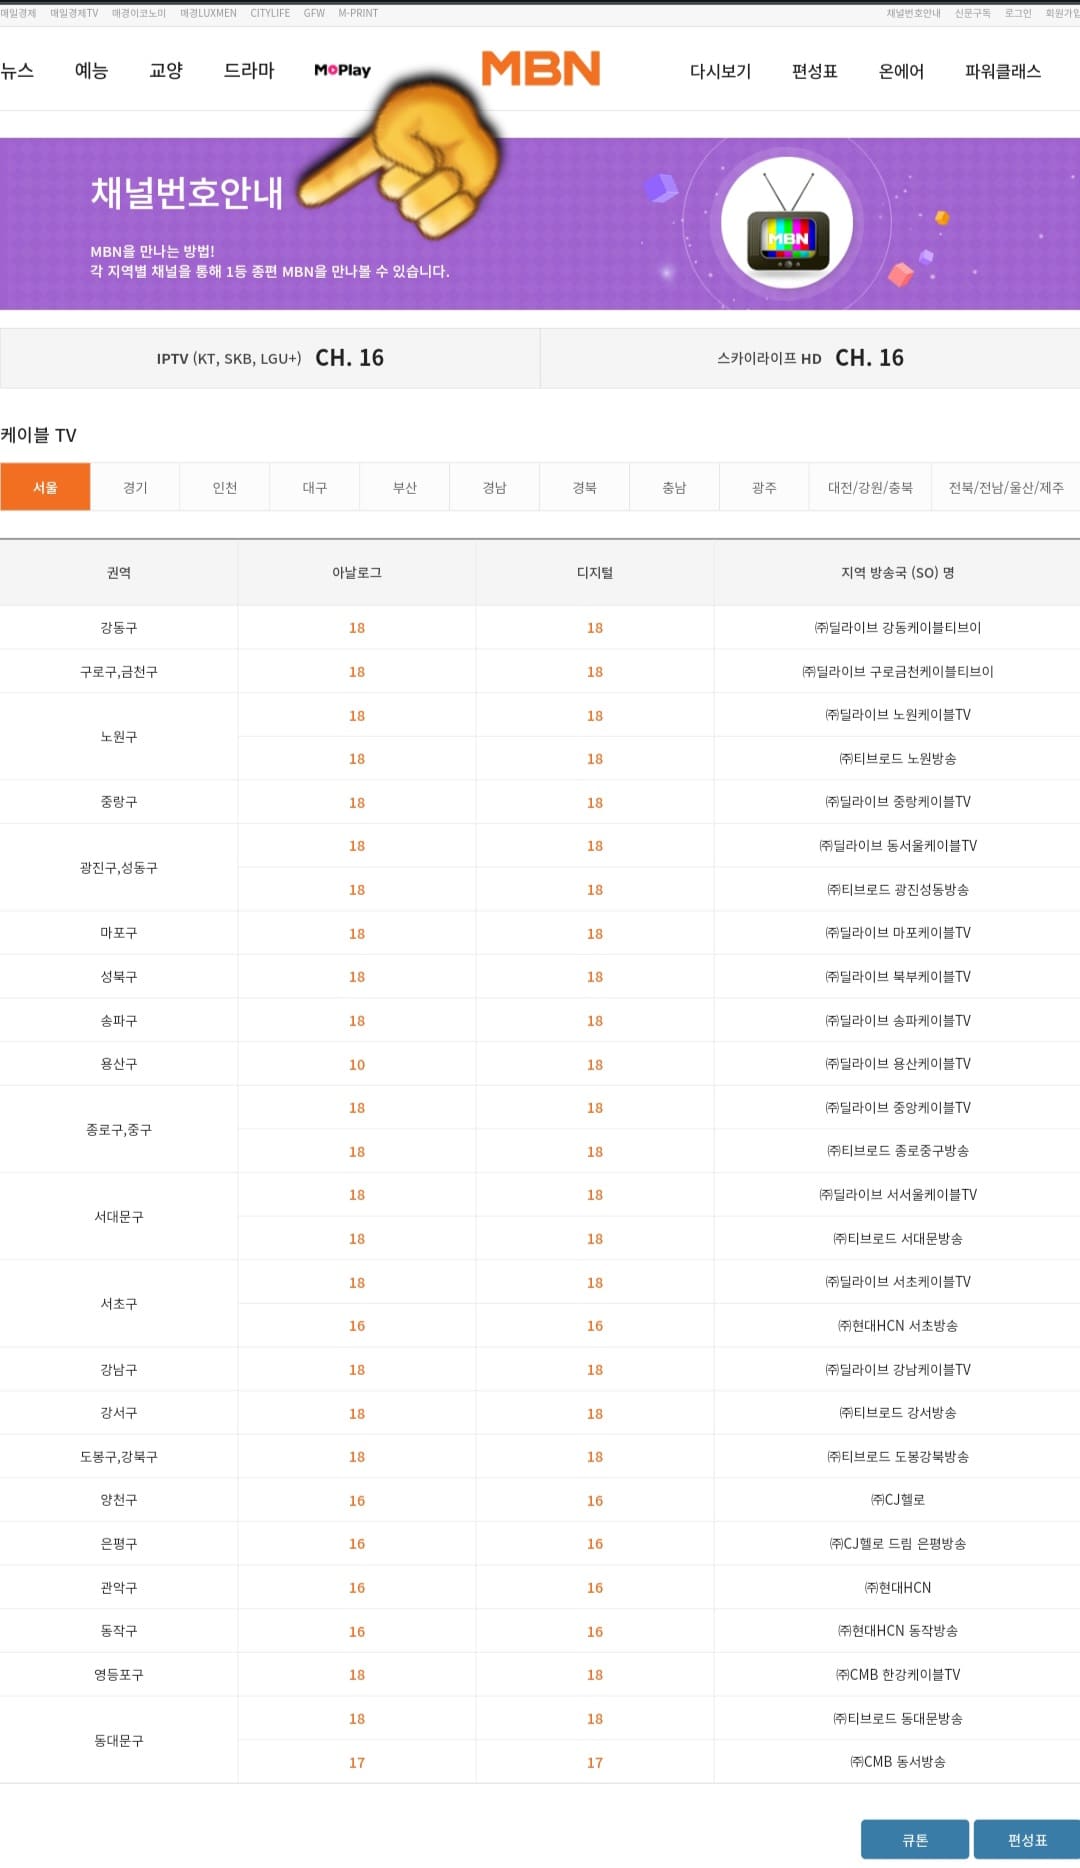
Task: Visit the 매일경제TV link
Action: (x=74, y=13)
